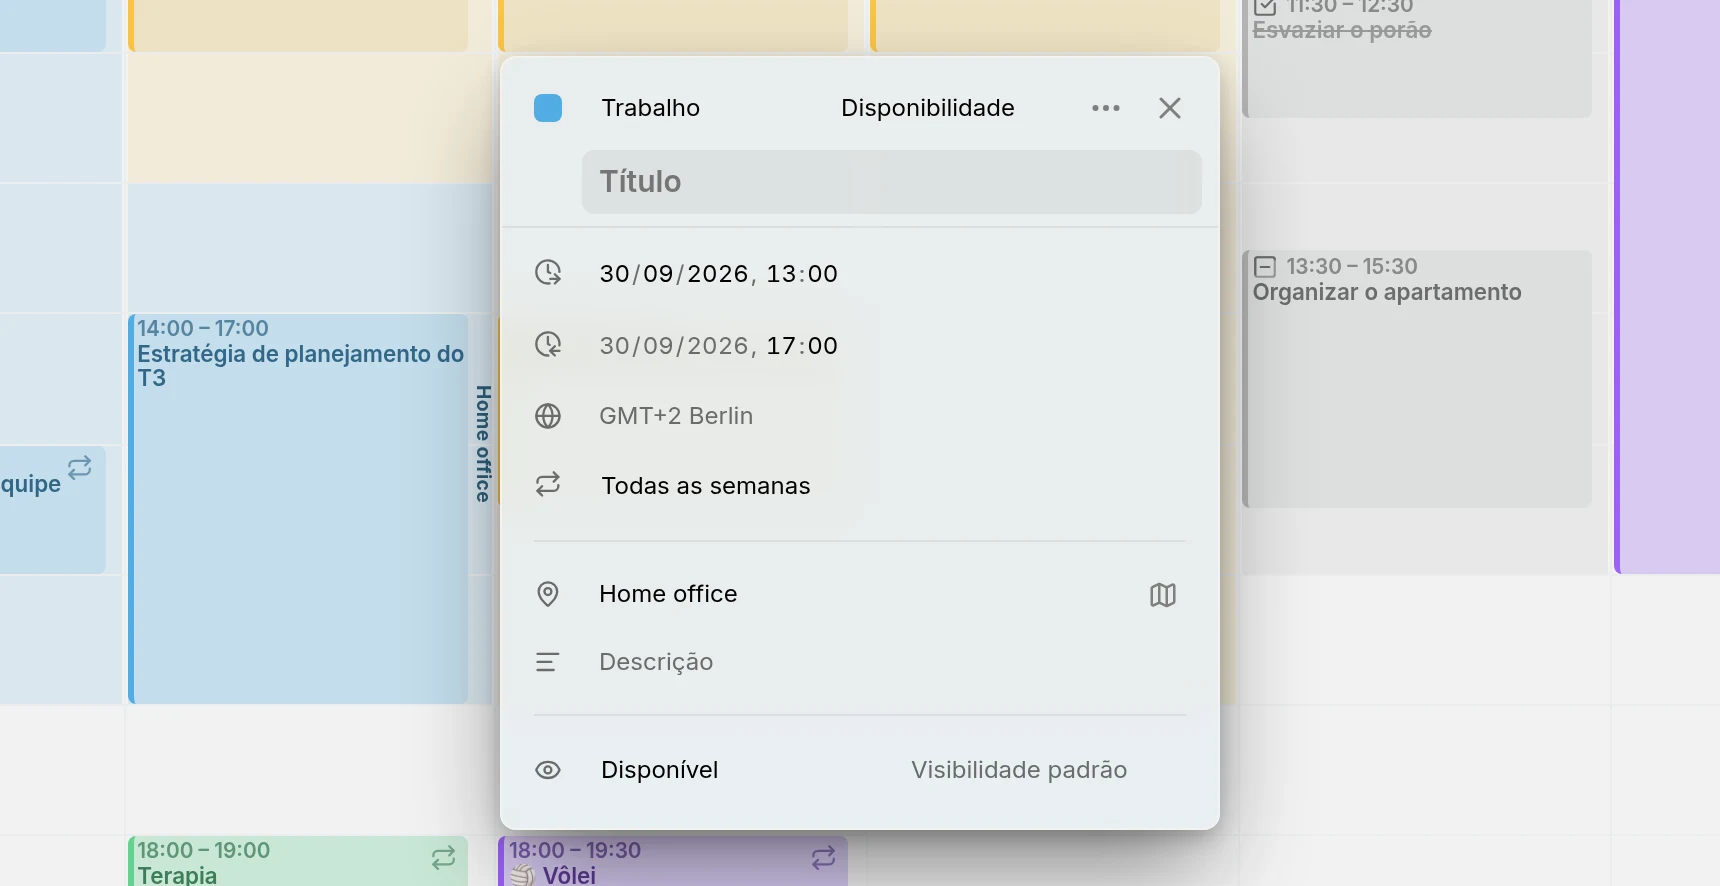Switch to the Disponibilidade tab
This screenshot has height=886, width=1720.
927,108
